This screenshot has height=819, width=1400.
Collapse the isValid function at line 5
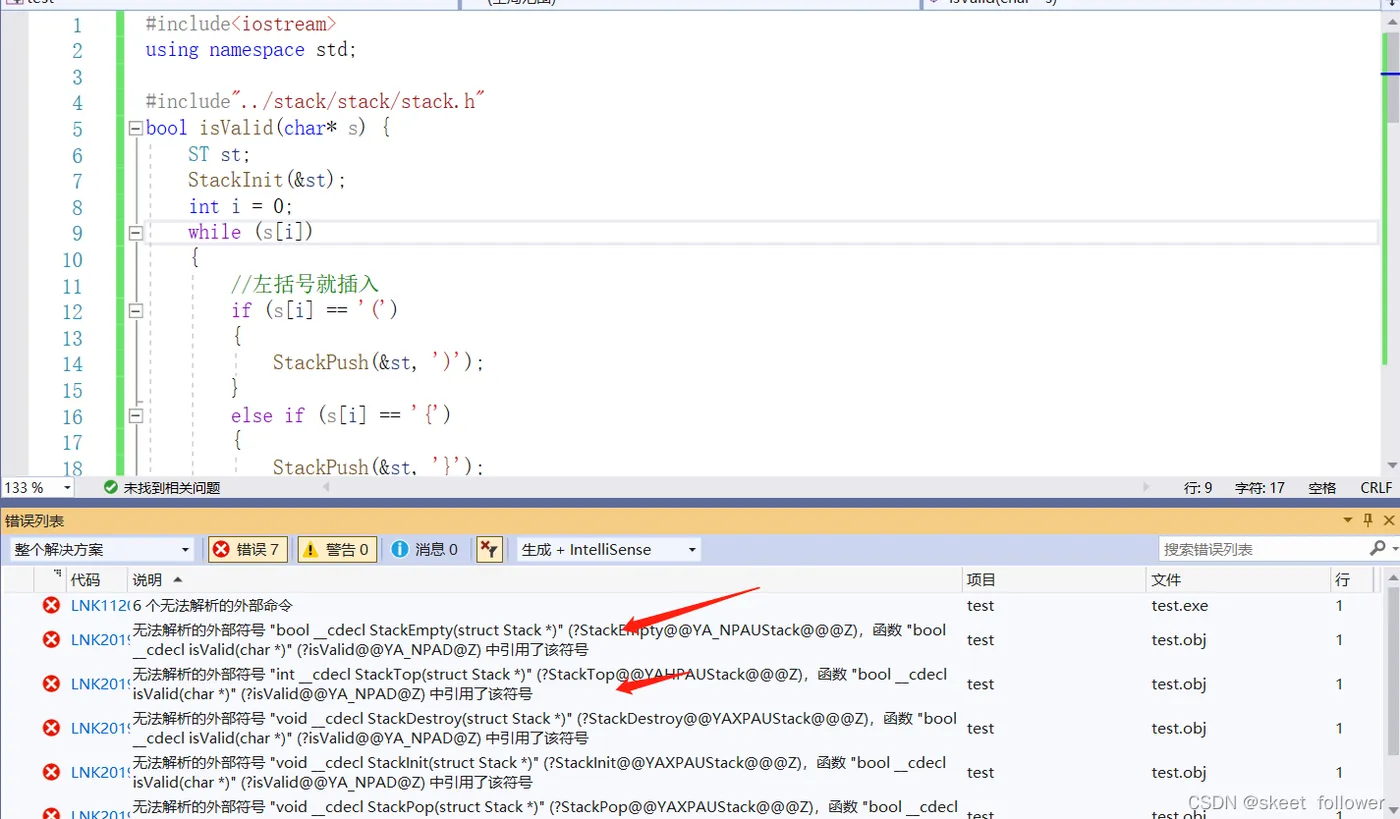[x=135, y=128]
